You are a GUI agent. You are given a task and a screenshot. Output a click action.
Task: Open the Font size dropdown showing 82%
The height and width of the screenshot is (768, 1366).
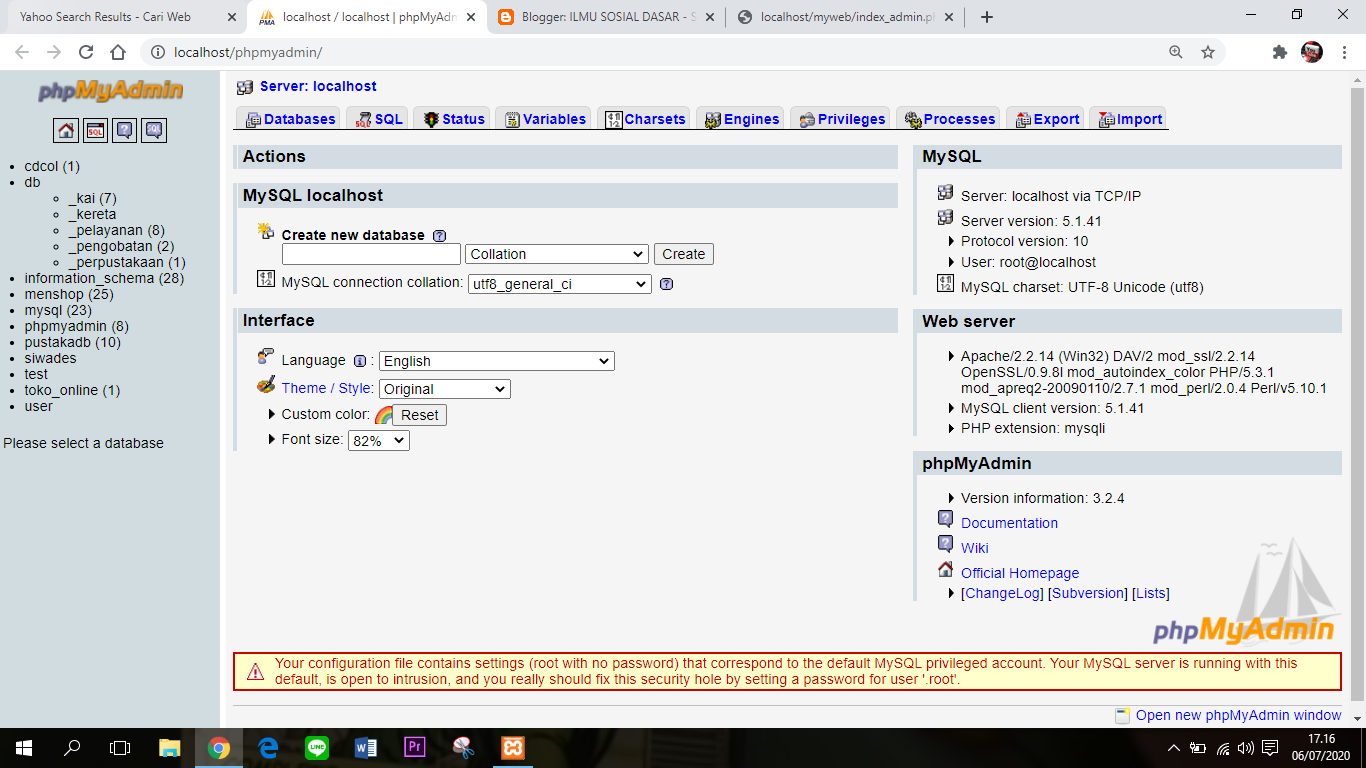point(378,440)
